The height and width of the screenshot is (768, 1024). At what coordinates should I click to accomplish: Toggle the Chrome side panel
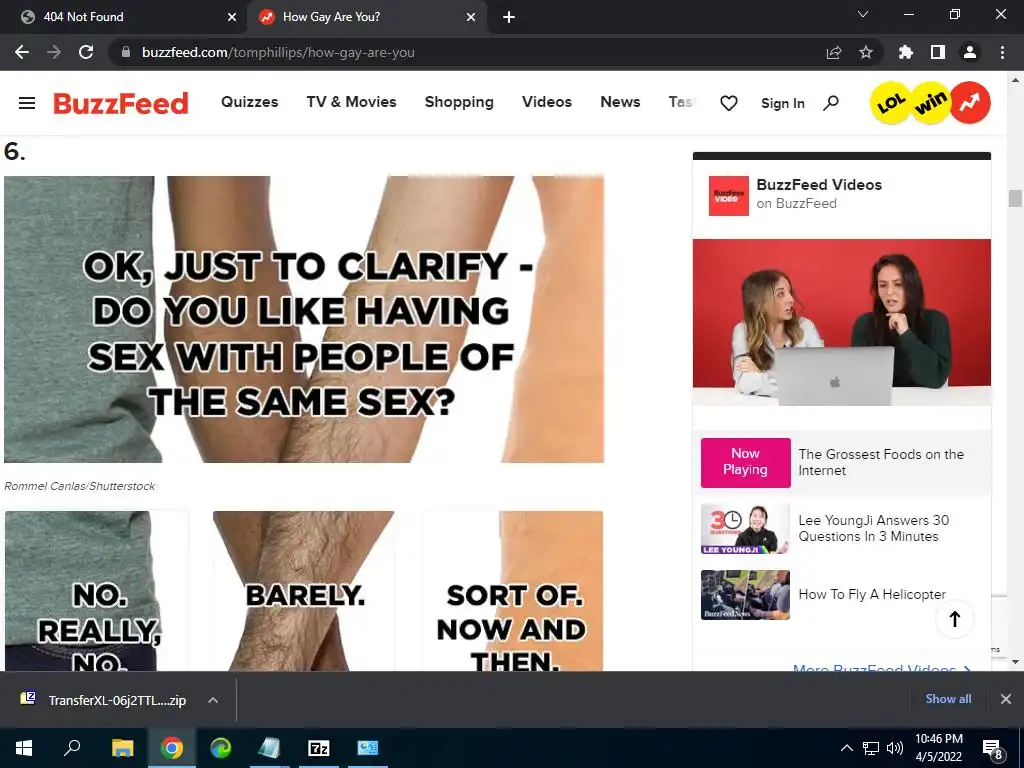click(x=938, y=52)
